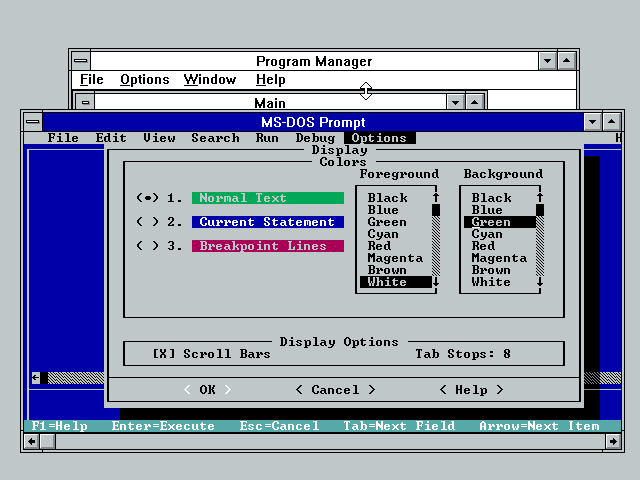
Task: Click the MS-DOS Prompt title bar
Action: point(313,122)
